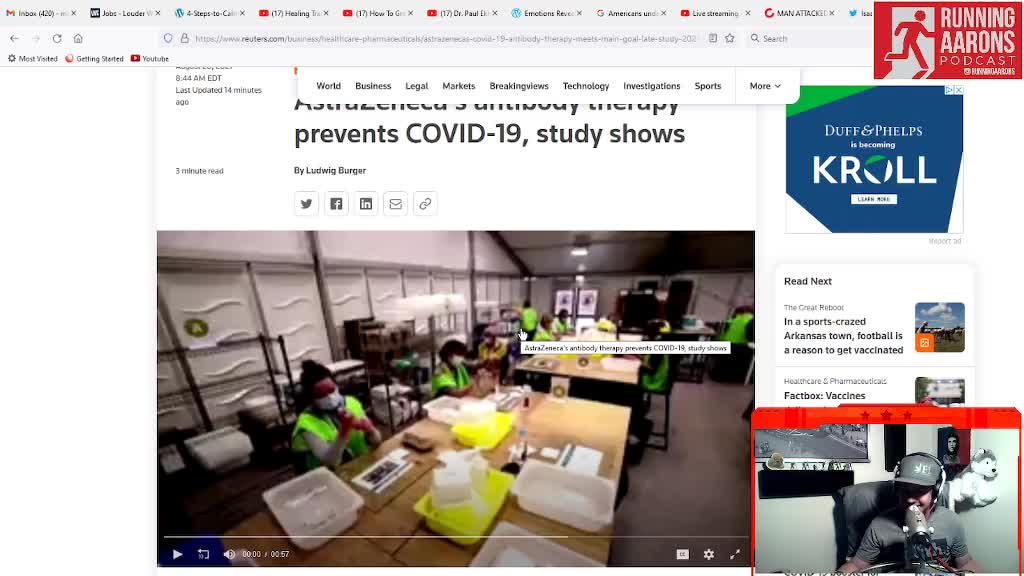Switch to Live streaming tab
Viewport: 1024px width, 576px height.
pyautogui.click(x=714, y=13)
